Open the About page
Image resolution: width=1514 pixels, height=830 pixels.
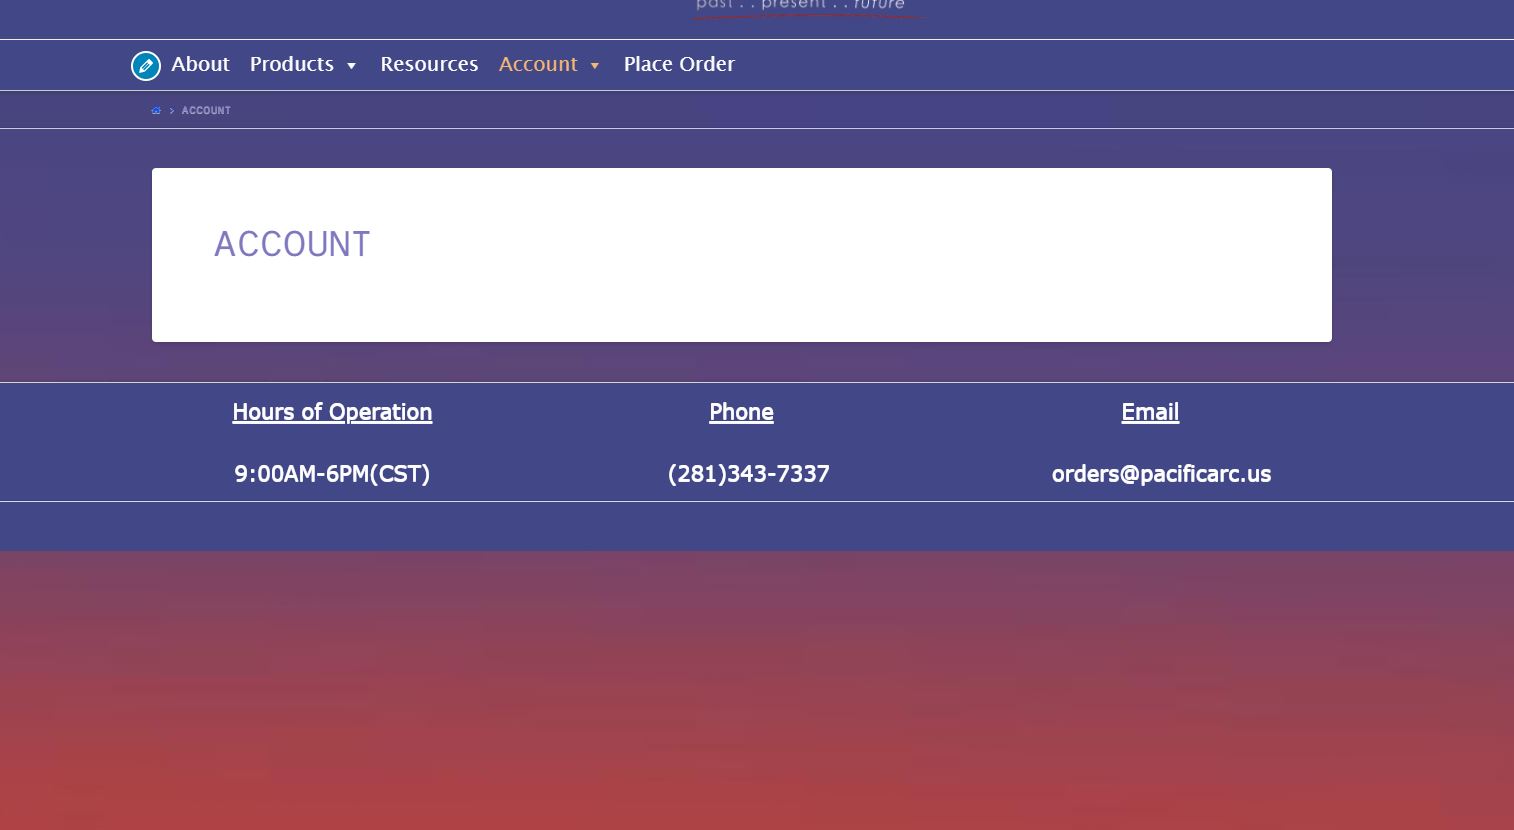coord(200,64)
